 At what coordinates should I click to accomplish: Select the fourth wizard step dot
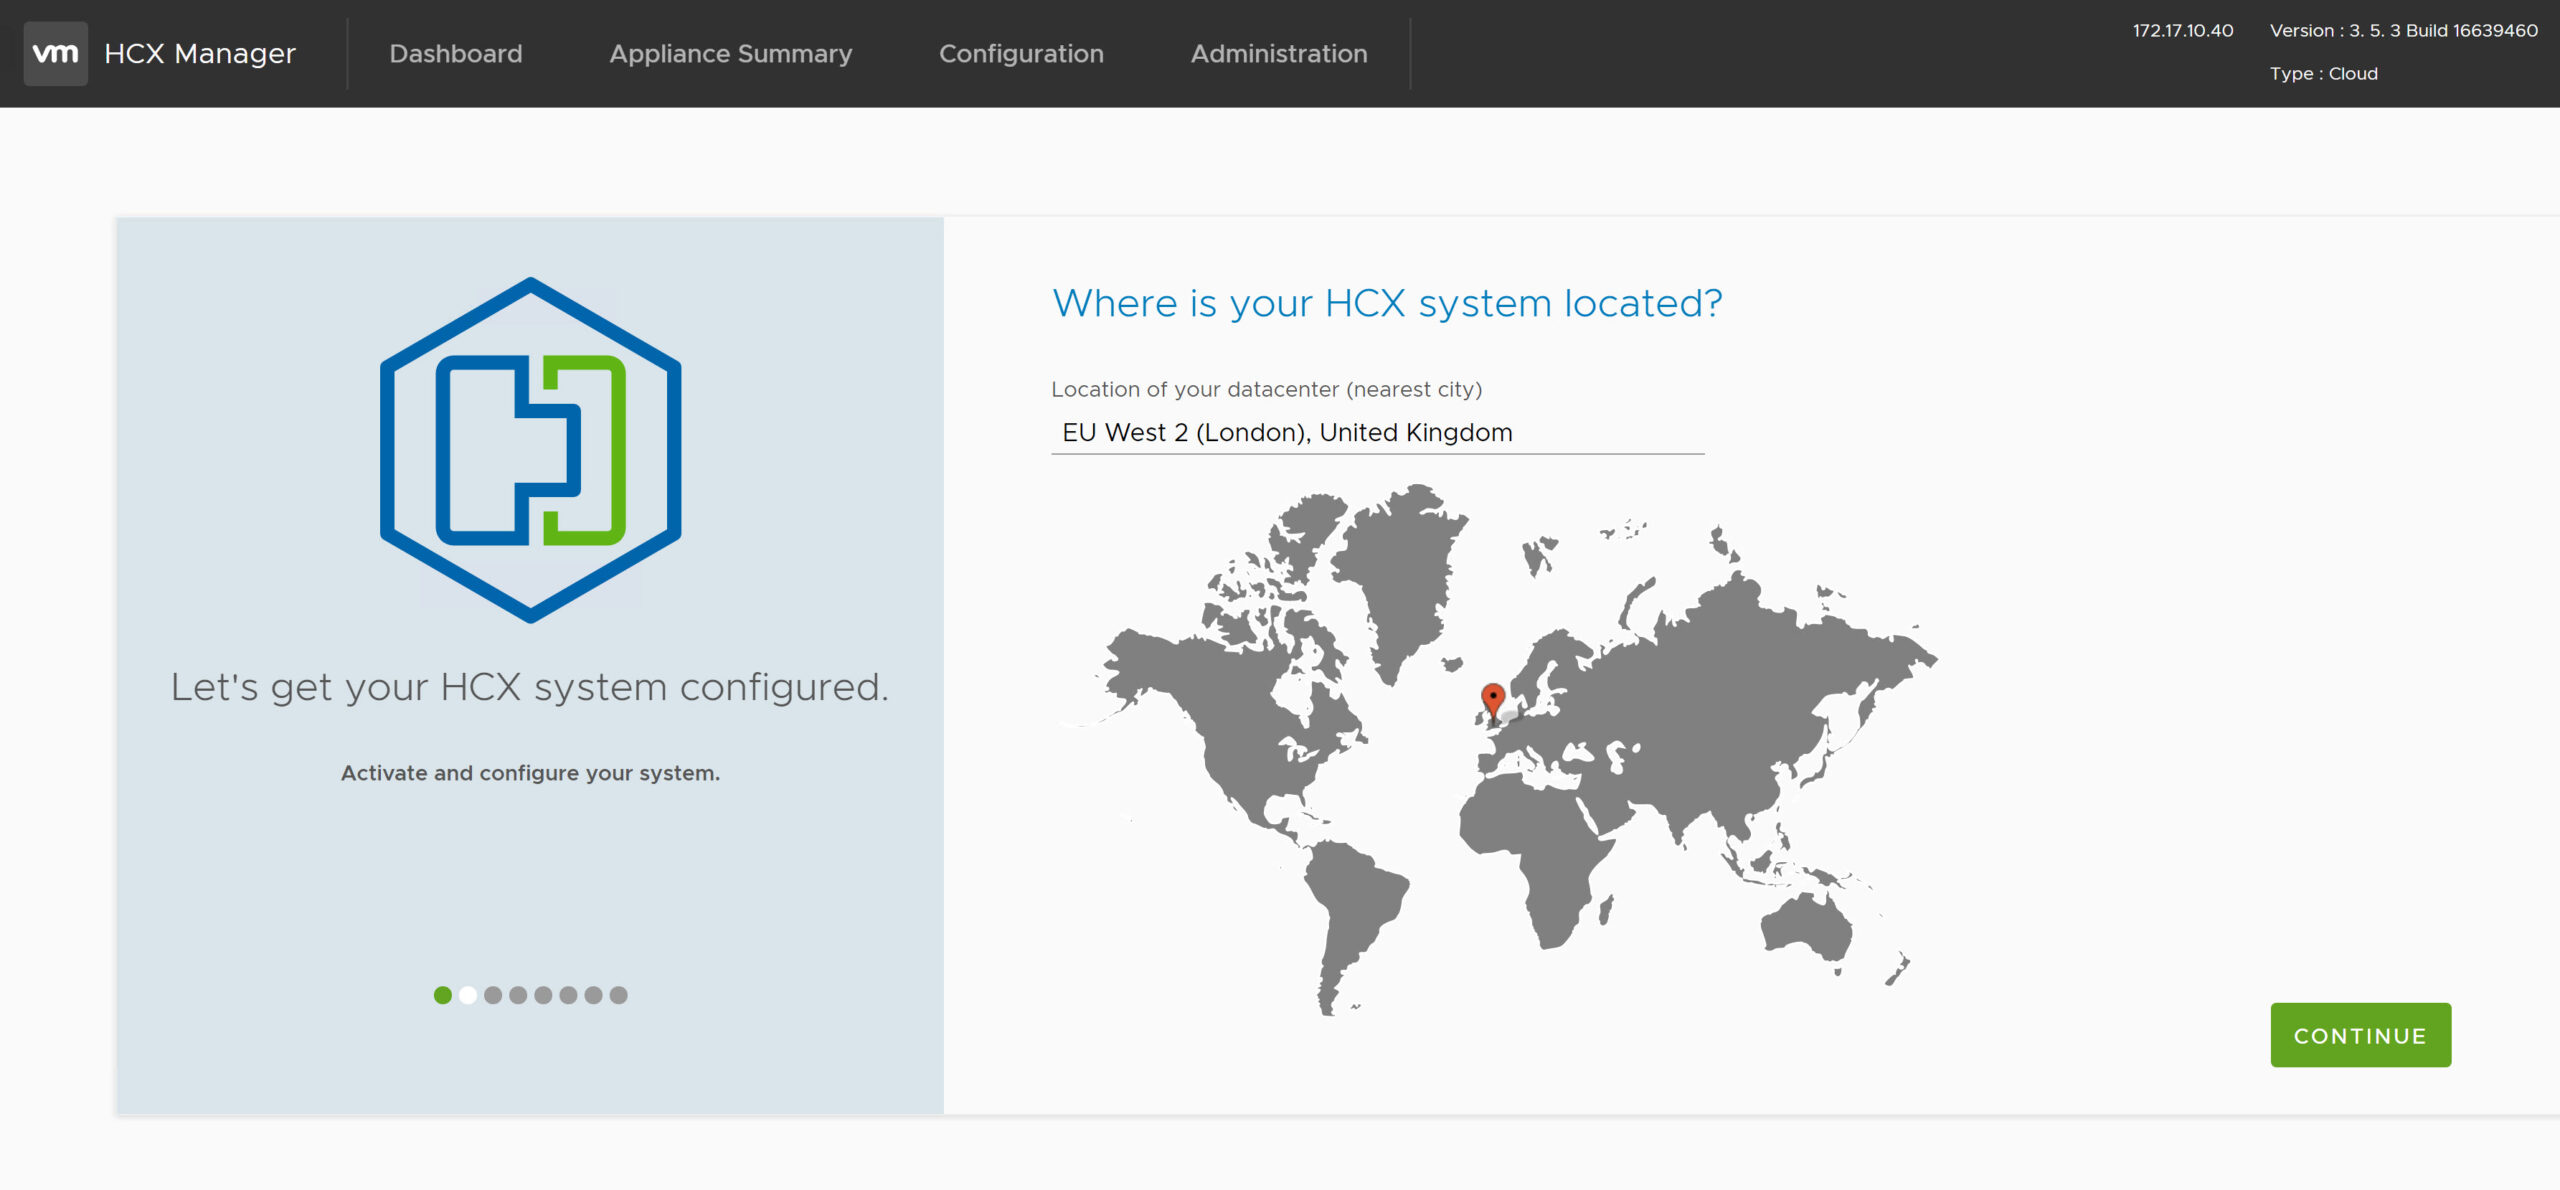coord(518,995)
